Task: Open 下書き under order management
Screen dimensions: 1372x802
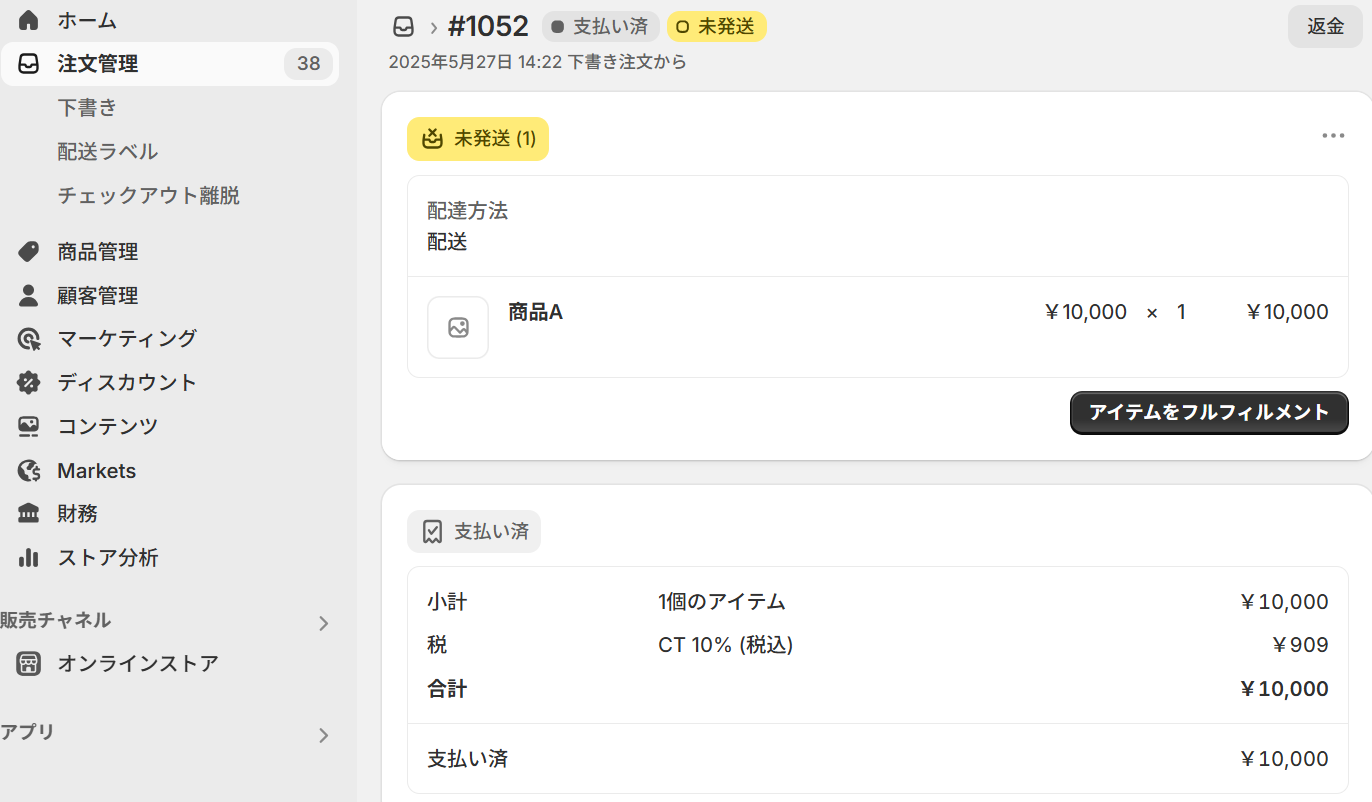Action: click(x=87, y=108)
